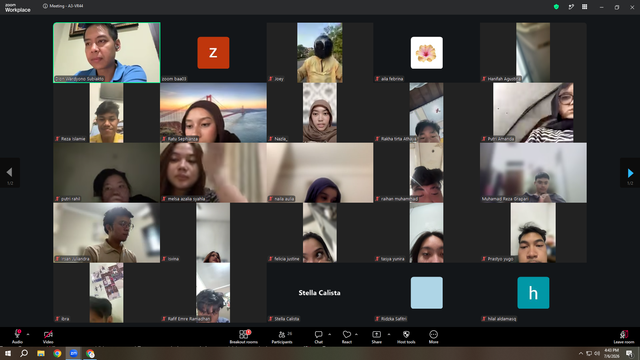Select the Joey video tile

[x=320, y=53]
